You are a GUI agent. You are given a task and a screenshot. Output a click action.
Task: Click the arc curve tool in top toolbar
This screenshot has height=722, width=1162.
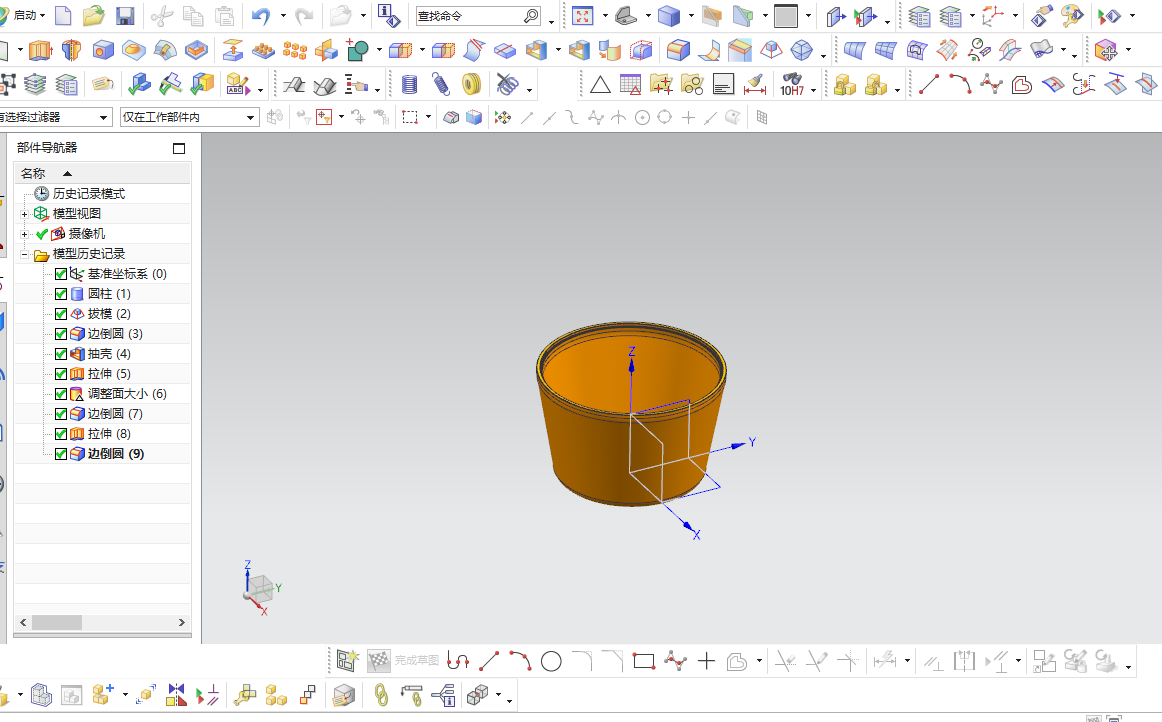pos(960,84)
